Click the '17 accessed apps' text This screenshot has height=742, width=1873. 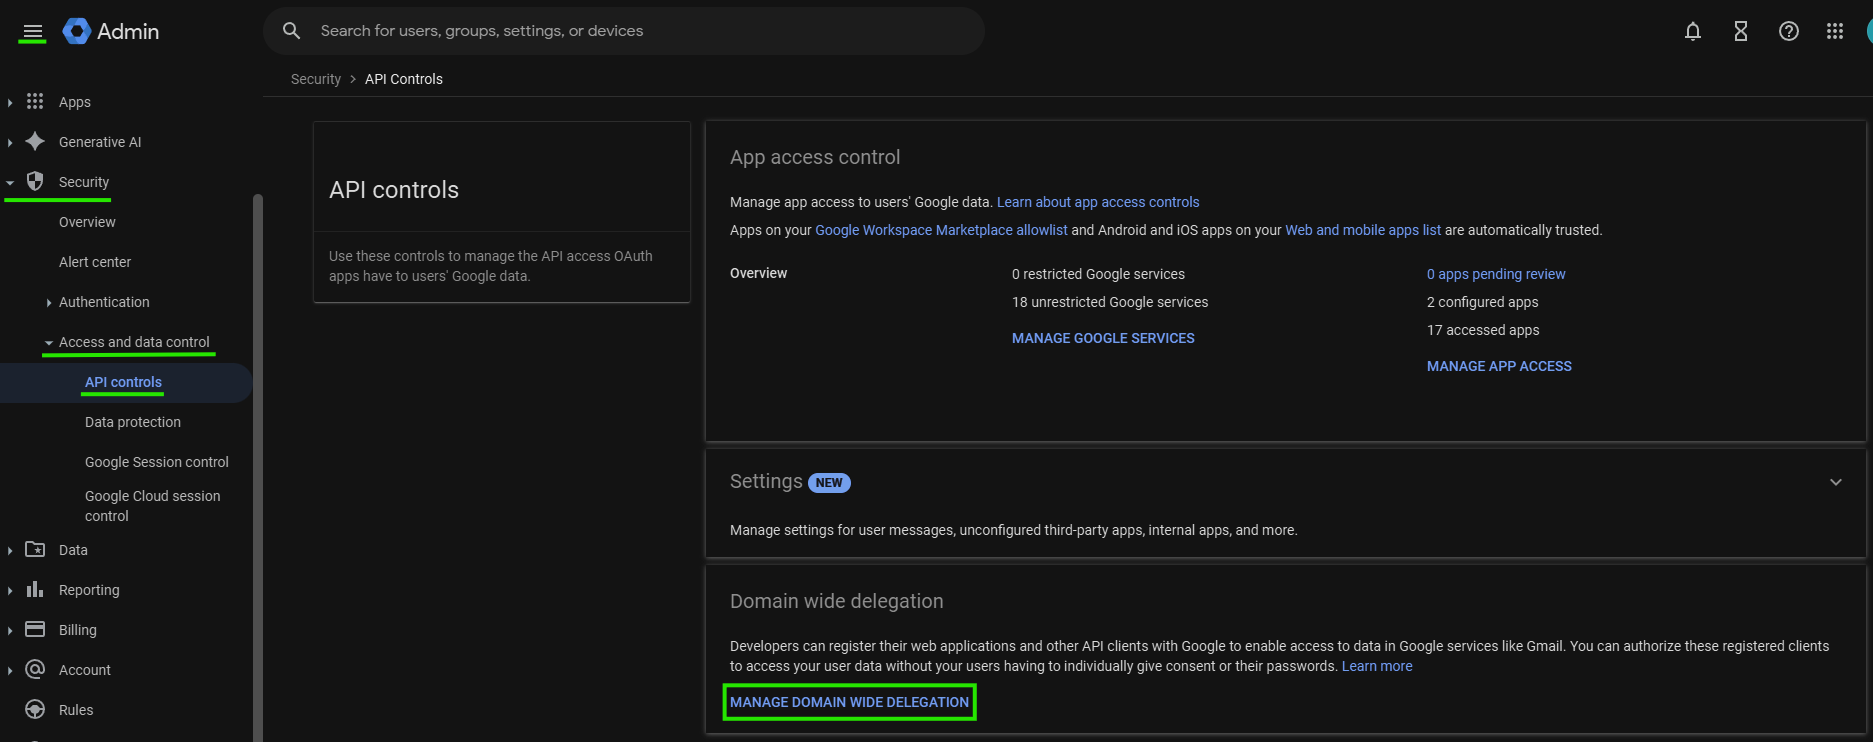pos(1483,330)
